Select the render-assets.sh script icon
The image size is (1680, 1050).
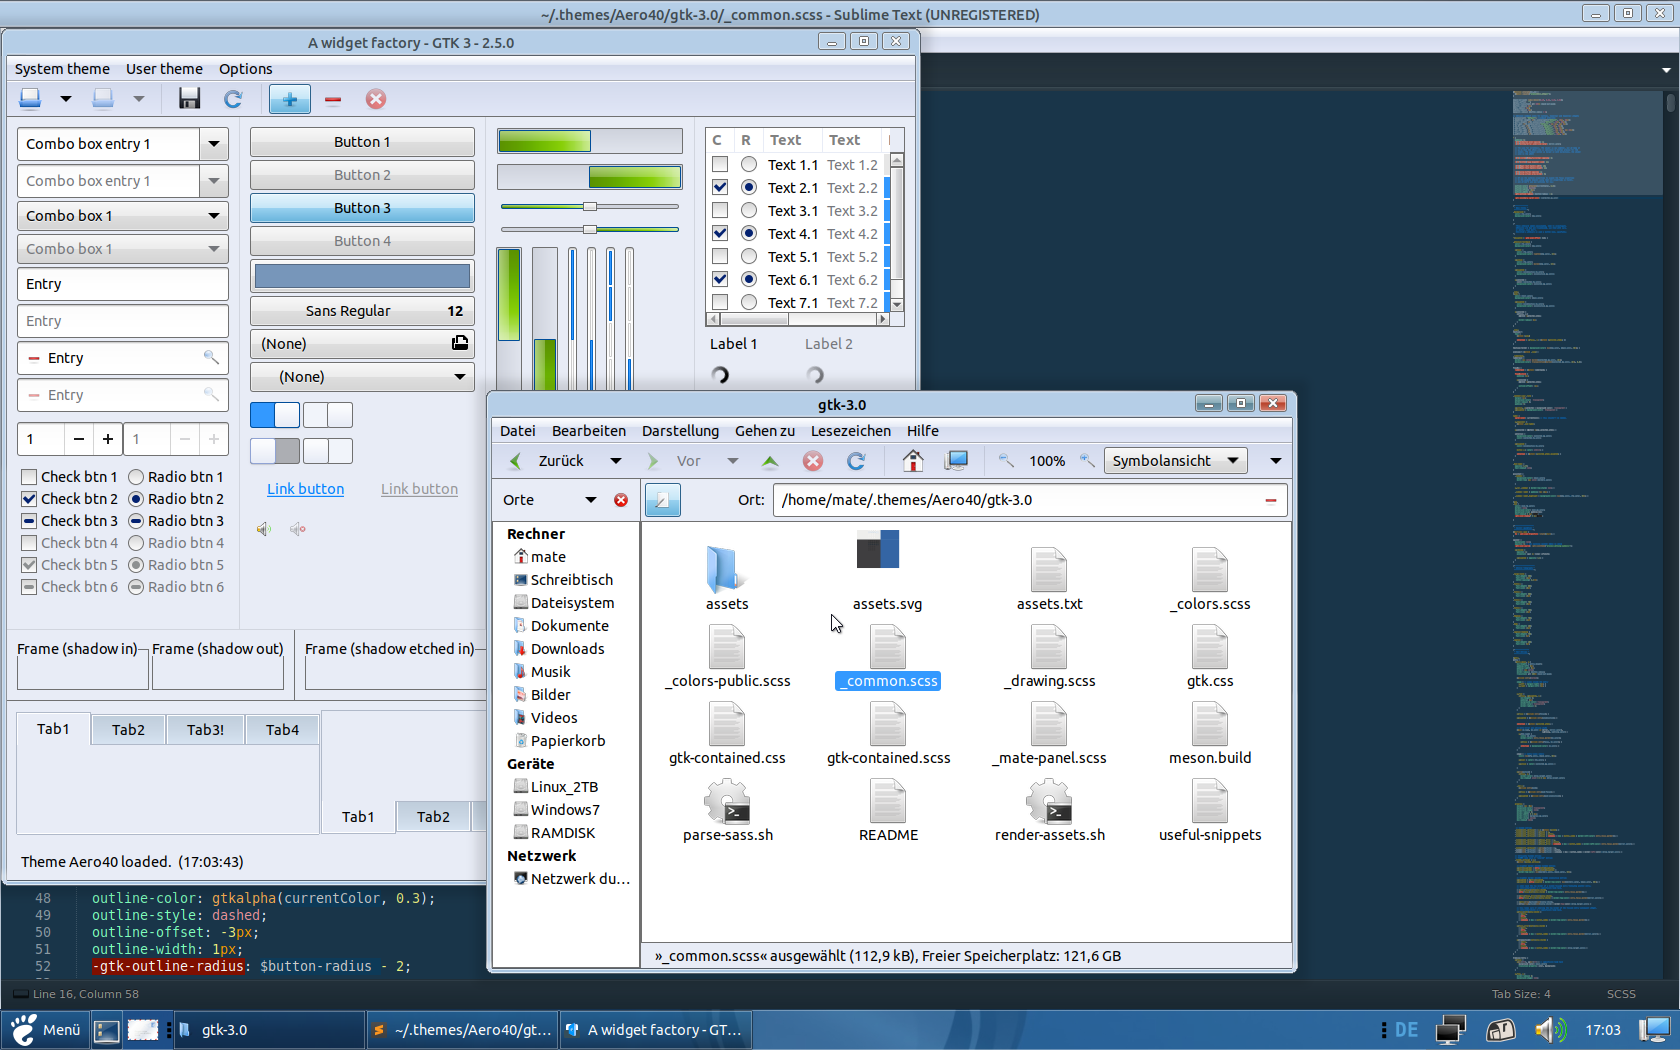(1049, 801)
